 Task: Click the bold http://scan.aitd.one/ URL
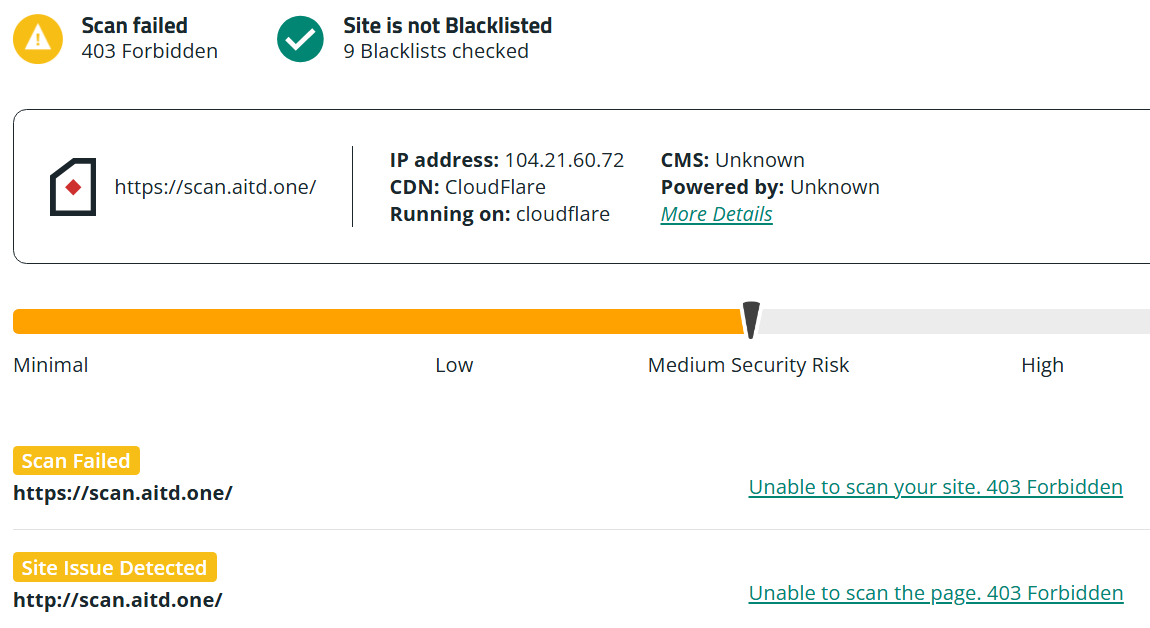click(117, 600)
